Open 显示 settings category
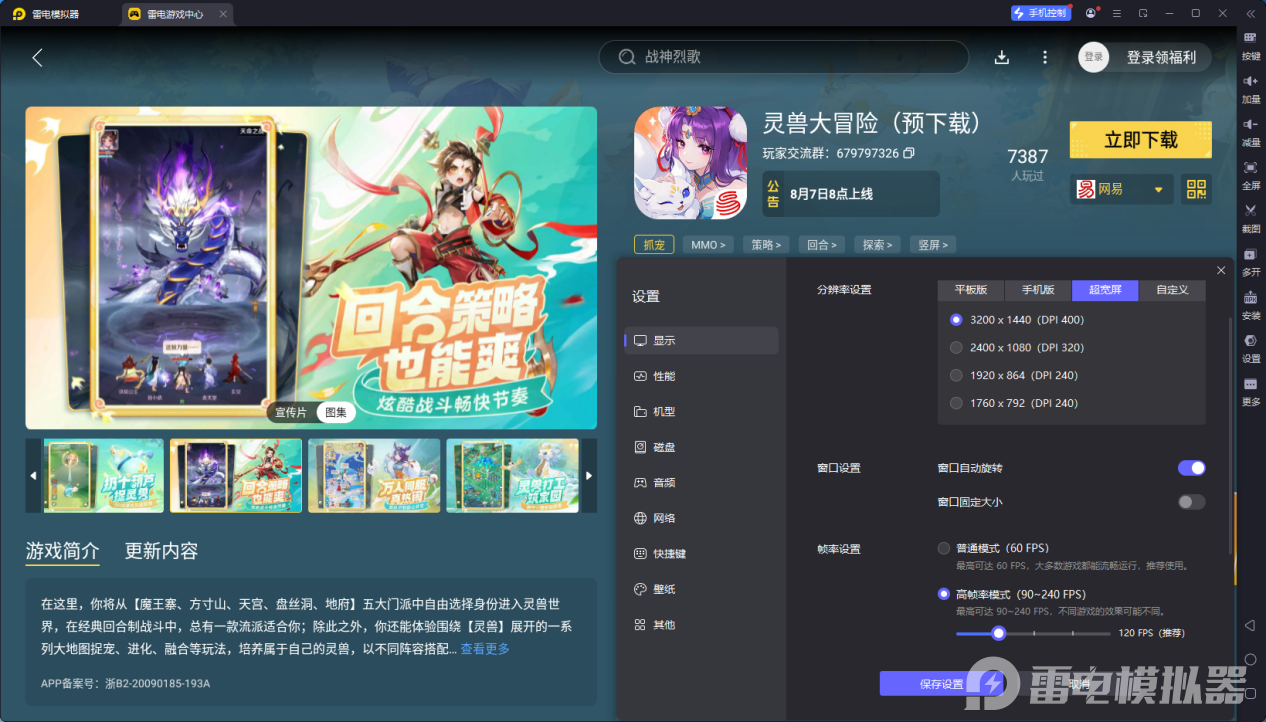This screenshot has width=1266, height=722. point(701,340)
